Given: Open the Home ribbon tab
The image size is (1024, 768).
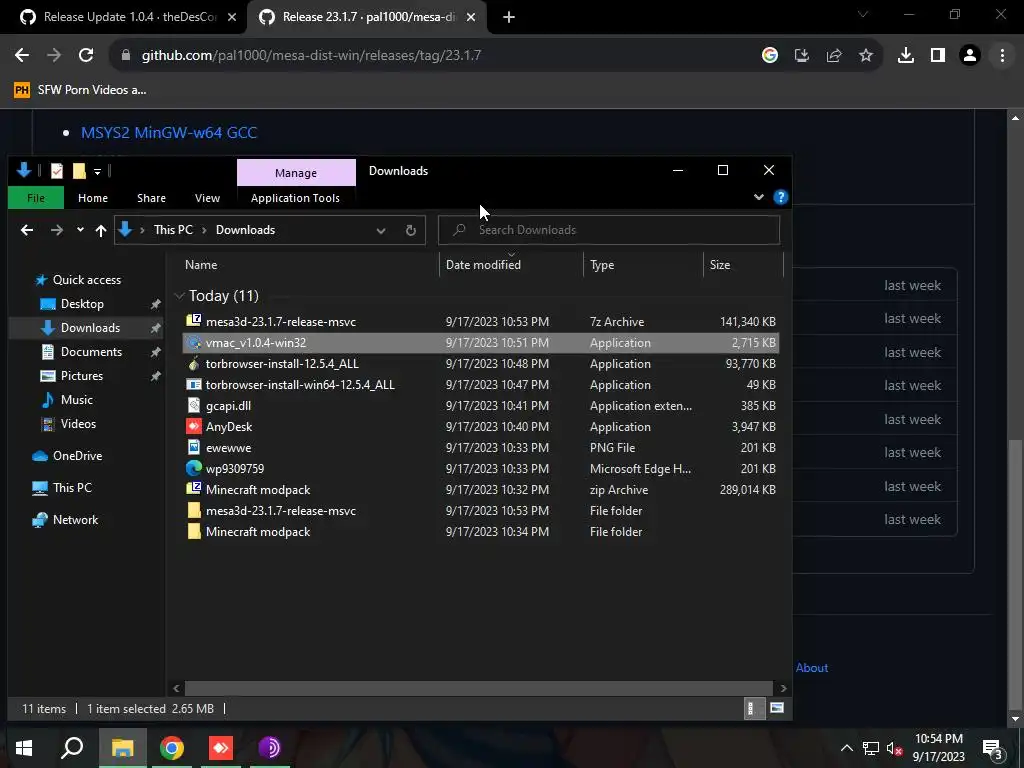Looking at the screenshot, I should point(93,198).
